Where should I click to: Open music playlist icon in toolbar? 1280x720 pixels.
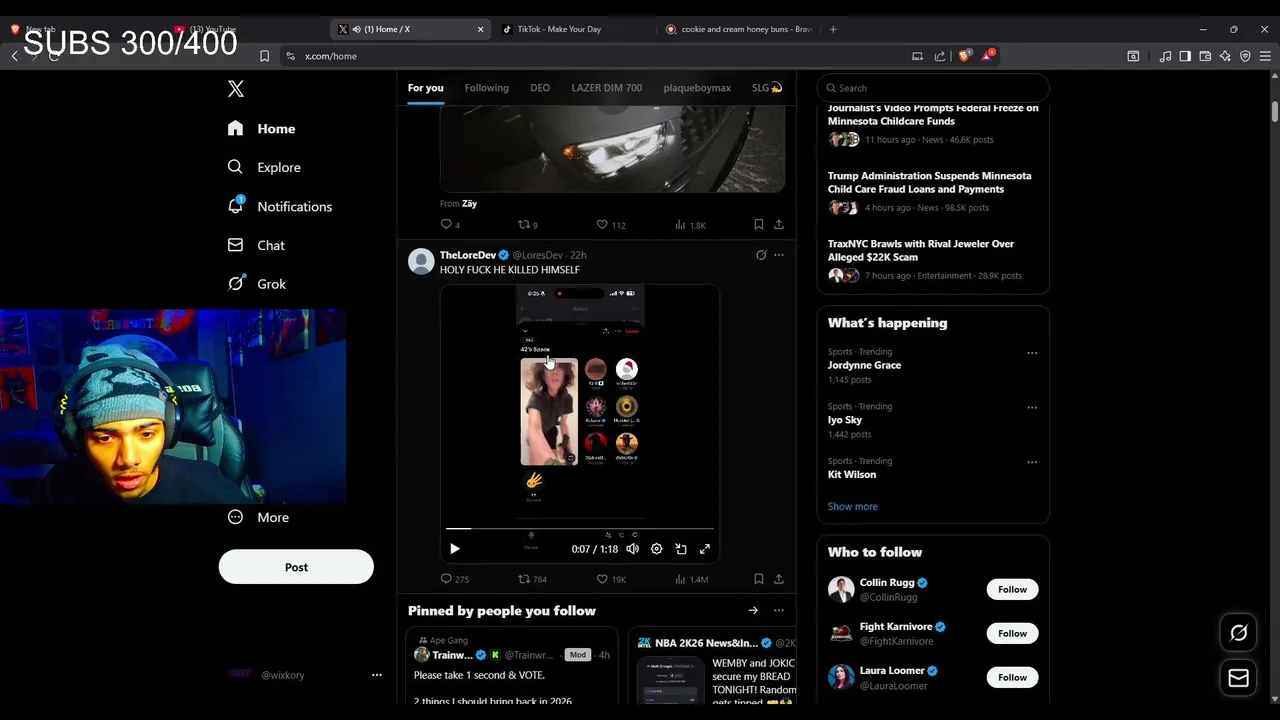coord(1165,56)
